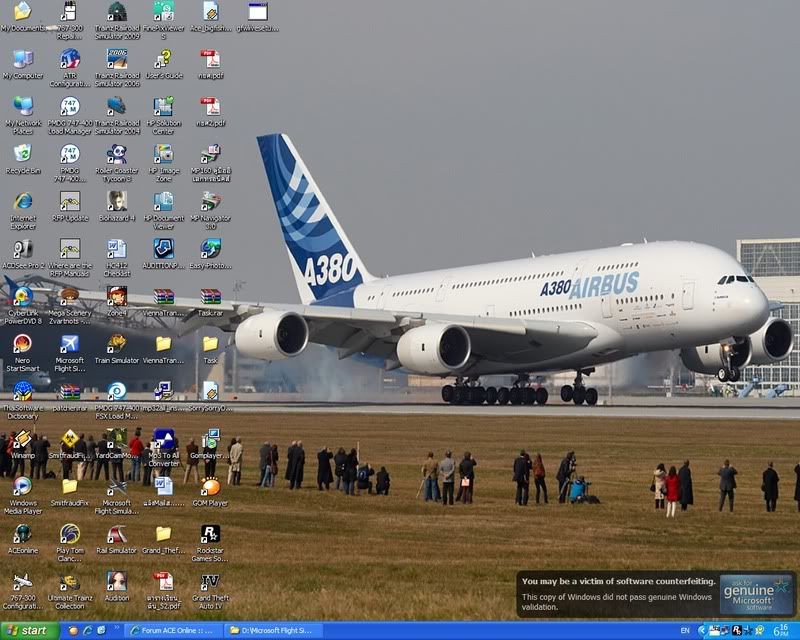Select the Play Tom Clancy shortcut

(x=70, y=543)
